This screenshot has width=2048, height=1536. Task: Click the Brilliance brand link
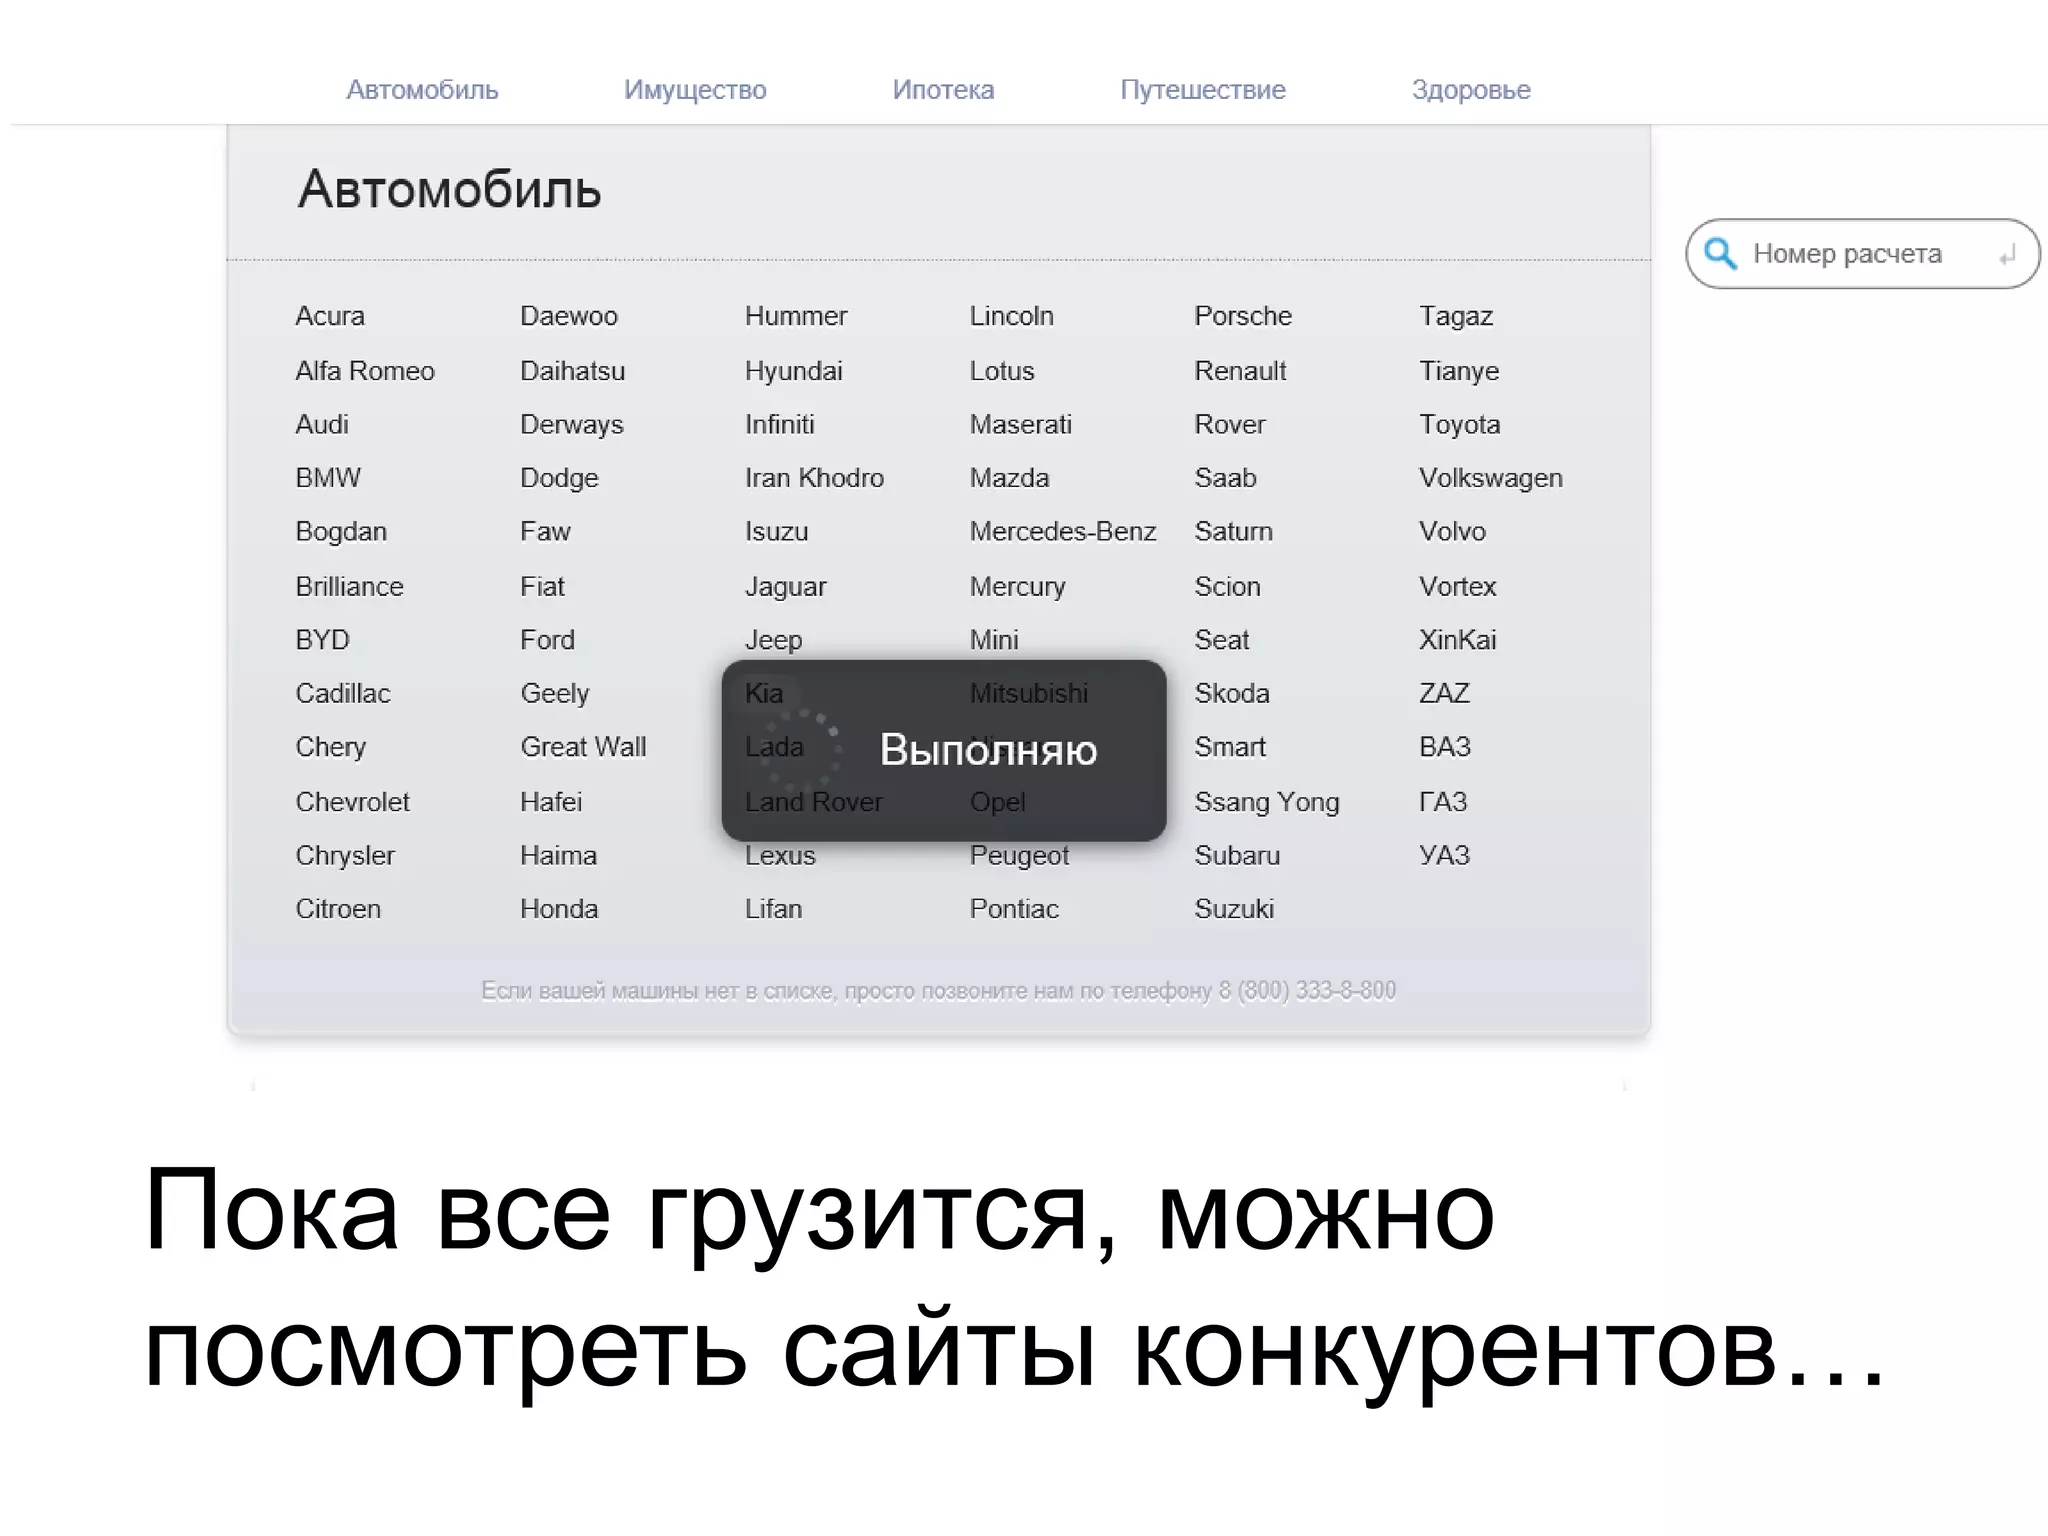coord(349,587)
